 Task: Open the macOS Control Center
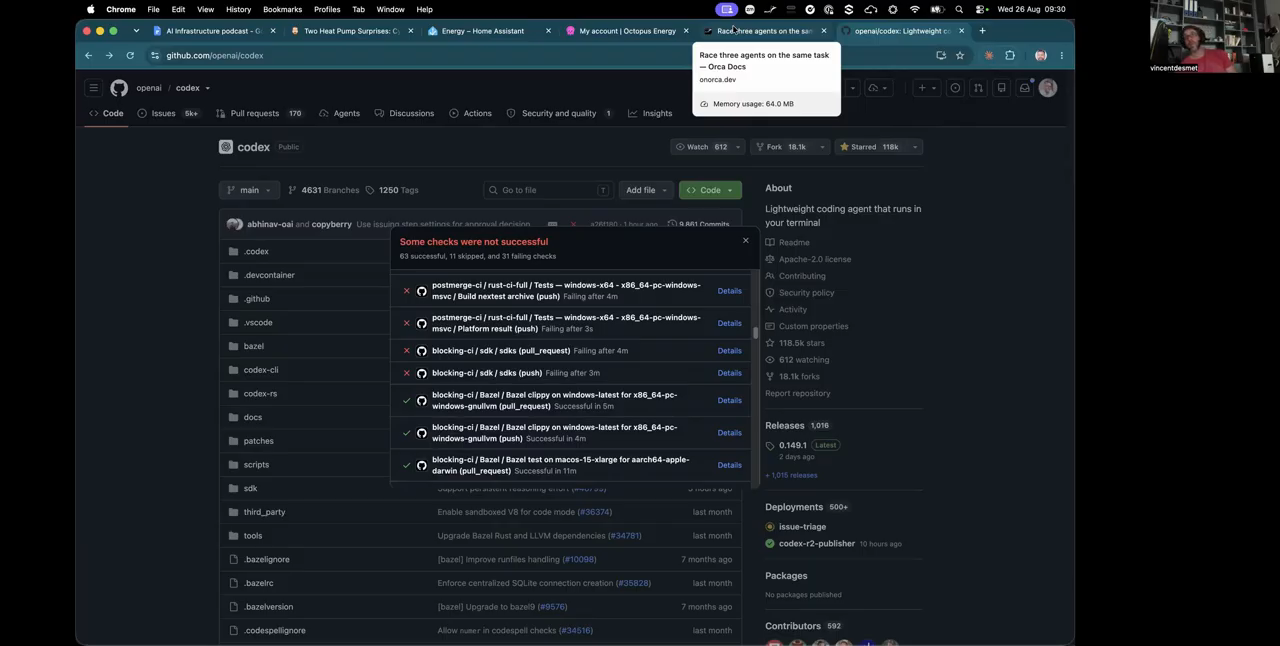point(981,9)
